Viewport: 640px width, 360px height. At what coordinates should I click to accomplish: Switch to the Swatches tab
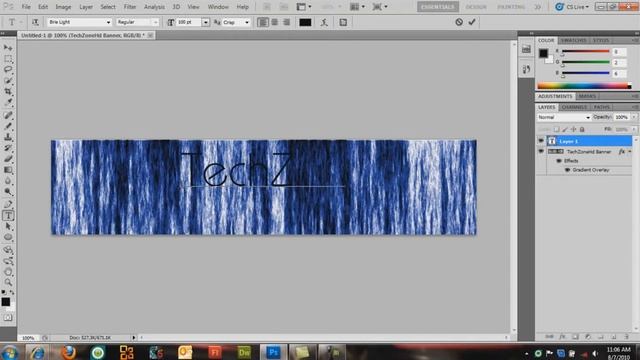573,40
